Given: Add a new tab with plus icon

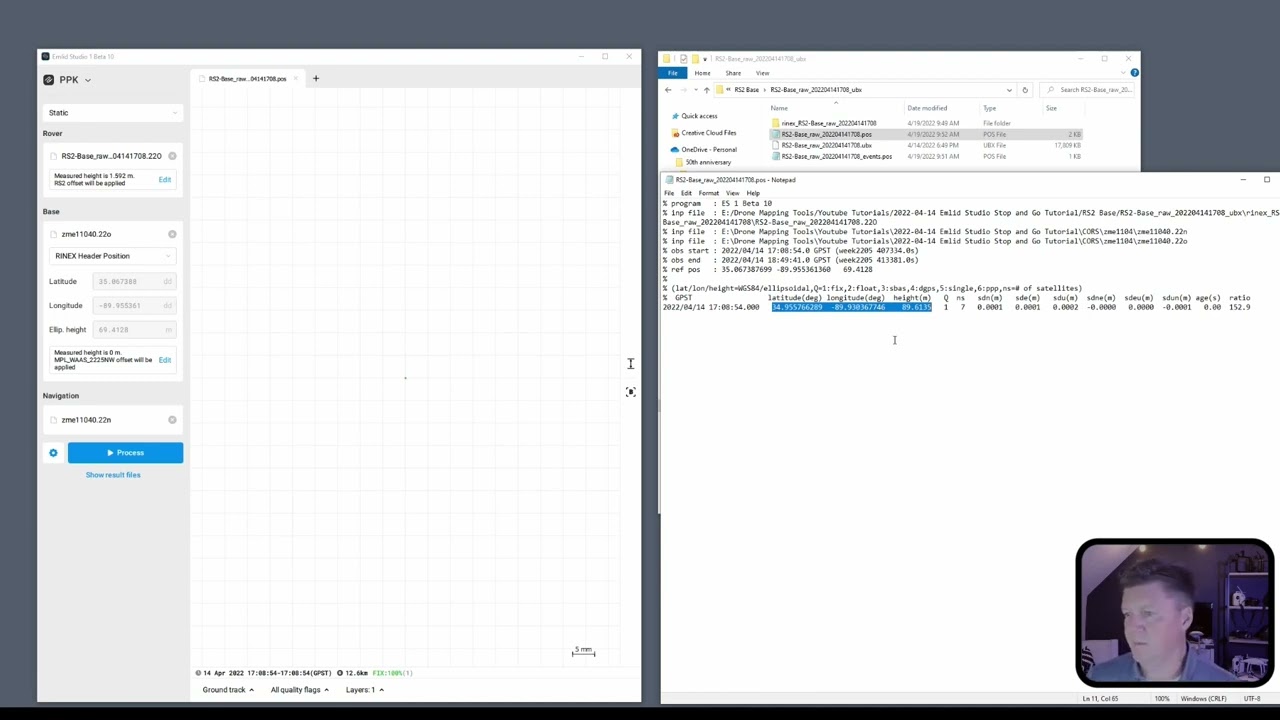Looking at the screenshot, I should (x=315, y=78).
